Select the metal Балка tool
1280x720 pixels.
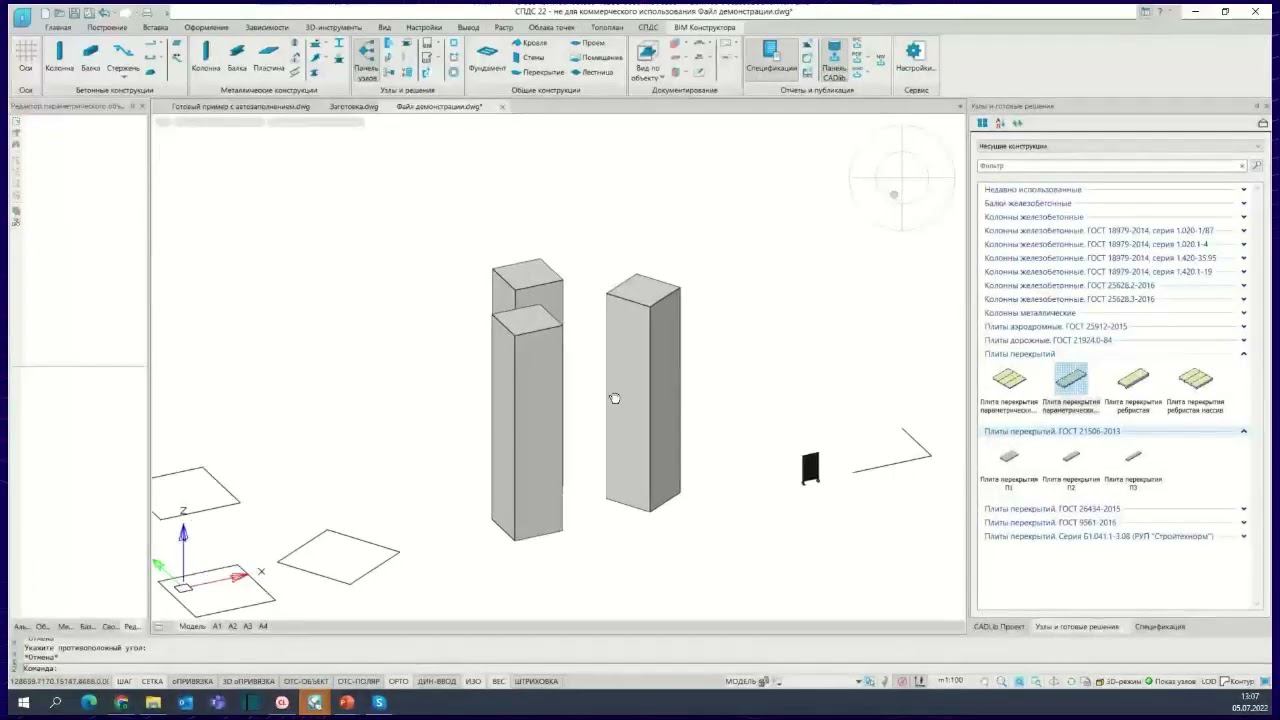(x=237, y=56)
